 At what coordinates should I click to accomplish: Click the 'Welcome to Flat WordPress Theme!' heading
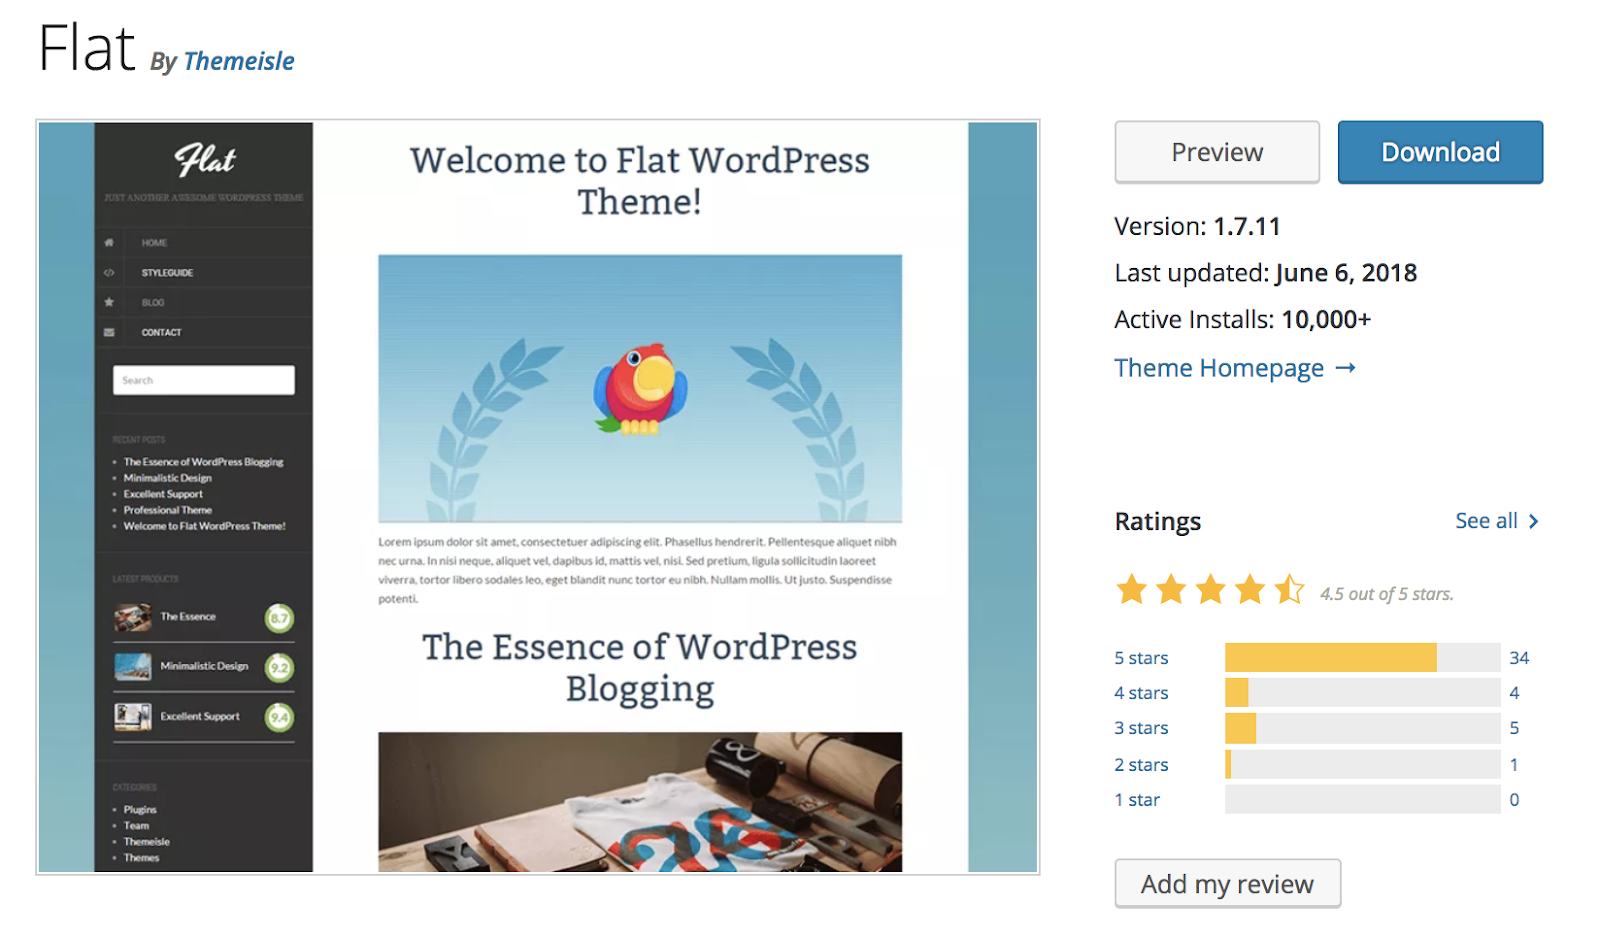point(640,180)
